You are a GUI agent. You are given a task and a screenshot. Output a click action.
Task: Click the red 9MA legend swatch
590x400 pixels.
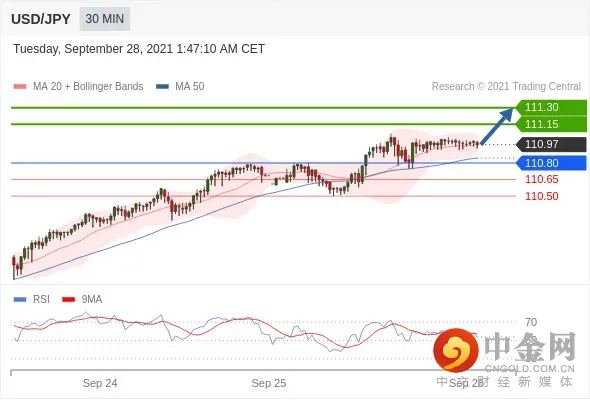tap(68, 300)
